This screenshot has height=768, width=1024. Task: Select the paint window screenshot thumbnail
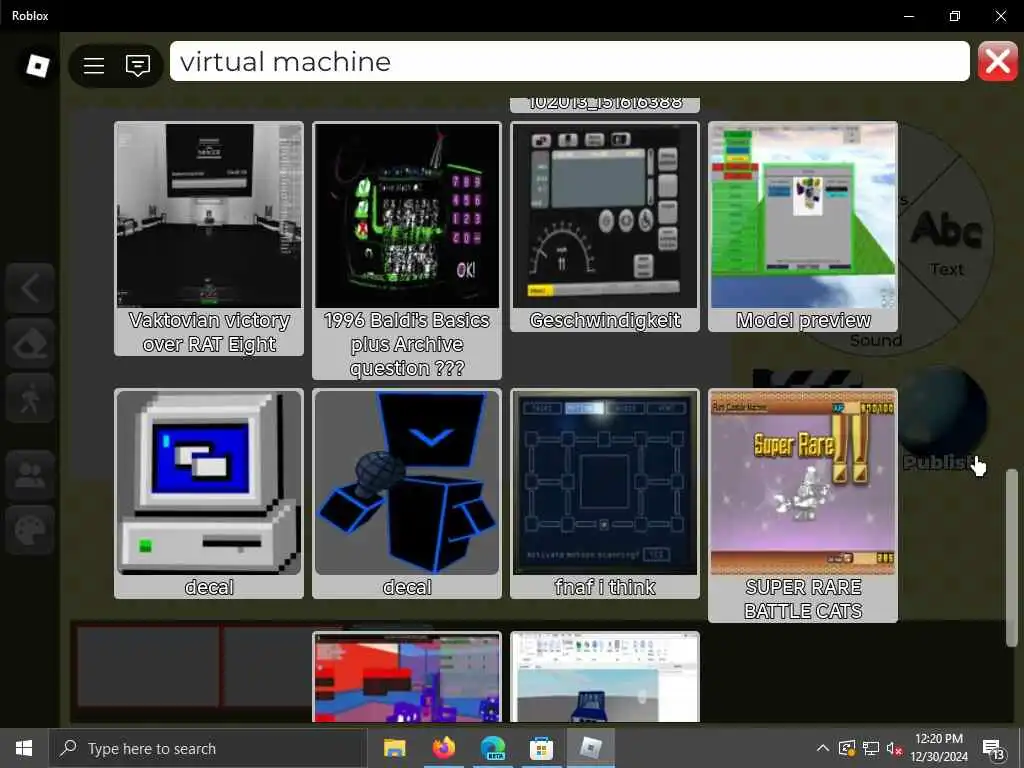(605, 677)
